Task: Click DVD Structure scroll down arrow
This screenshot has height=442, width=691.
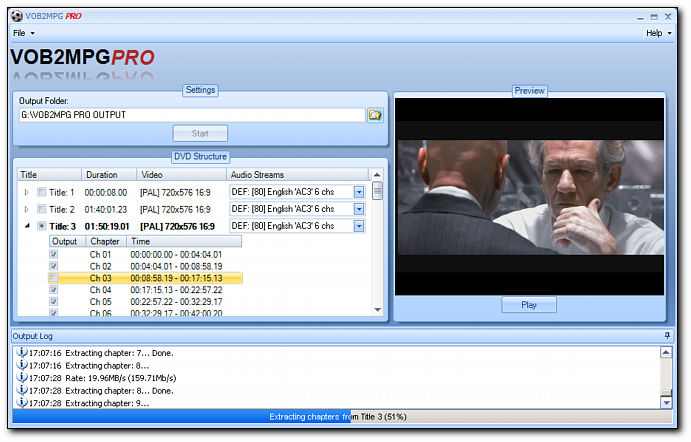Action: click(x=377, y=310)
